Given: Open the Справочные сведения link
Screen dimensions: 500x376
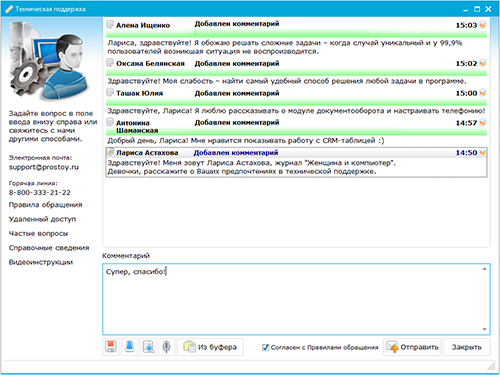Looking at the screenshot, I should coord(49,248).
